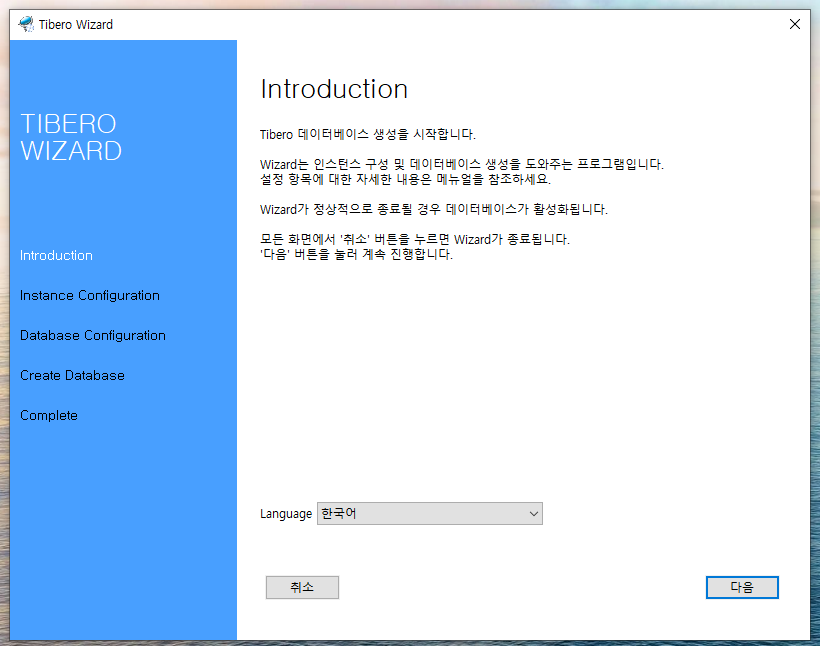Screen dimensions: 820x646
Task: Click the 취소 cancel button
Action: pyautogui.click(x=302, y=587)
